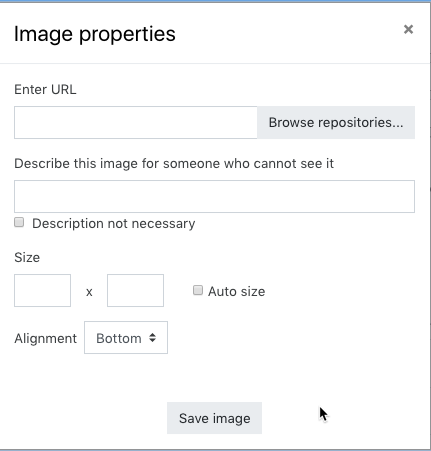Screen dimensions: 431x451
Task: Click the Alignment dropdown arrows icon
Action: [152, 338]
